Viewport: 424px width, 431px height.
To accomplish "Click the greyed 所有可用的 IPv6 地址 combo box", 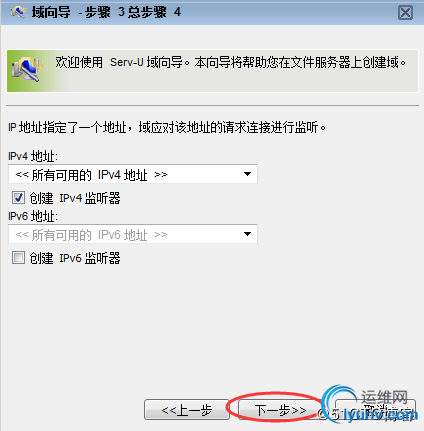I will pyautogui.click(x=133, y=234).
